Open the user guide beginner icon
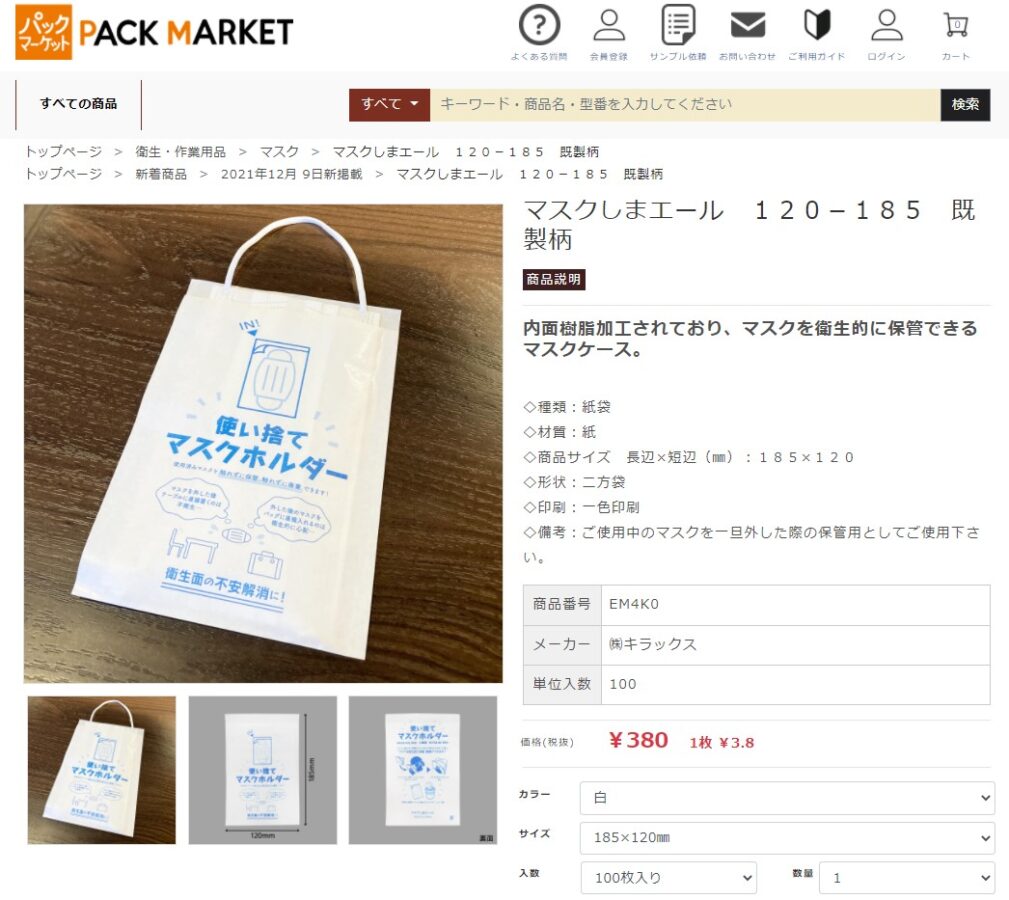This screenshot has width=1009, height=900. (817, 25)
